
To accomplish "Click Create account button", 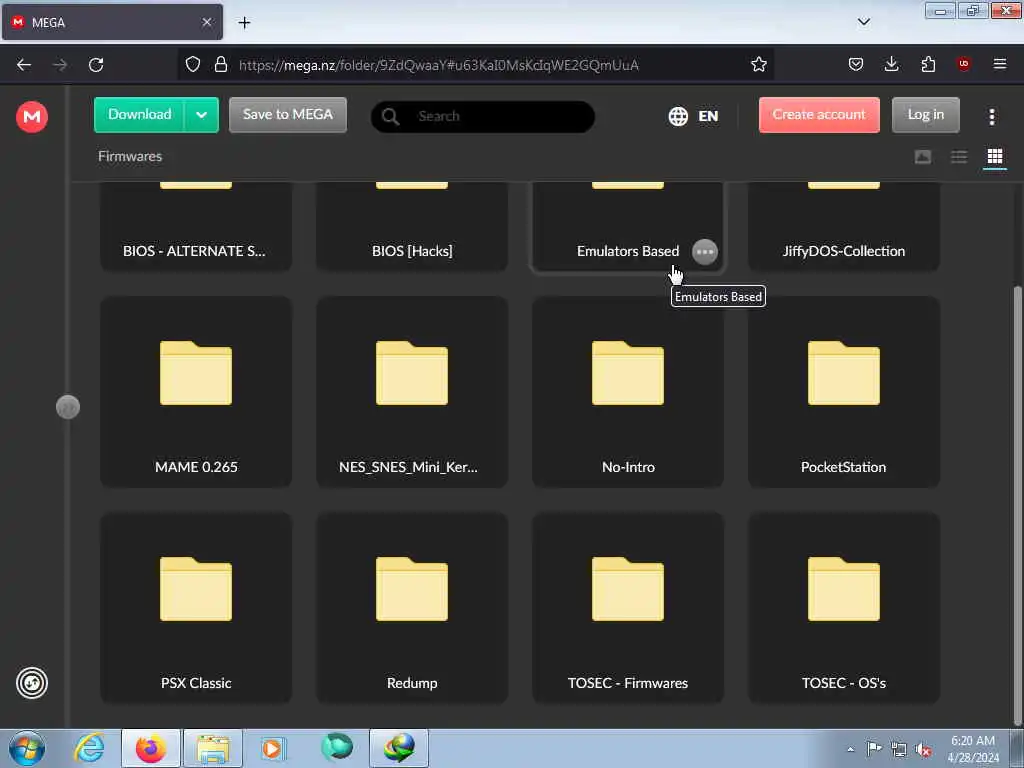I will (819, 115).
